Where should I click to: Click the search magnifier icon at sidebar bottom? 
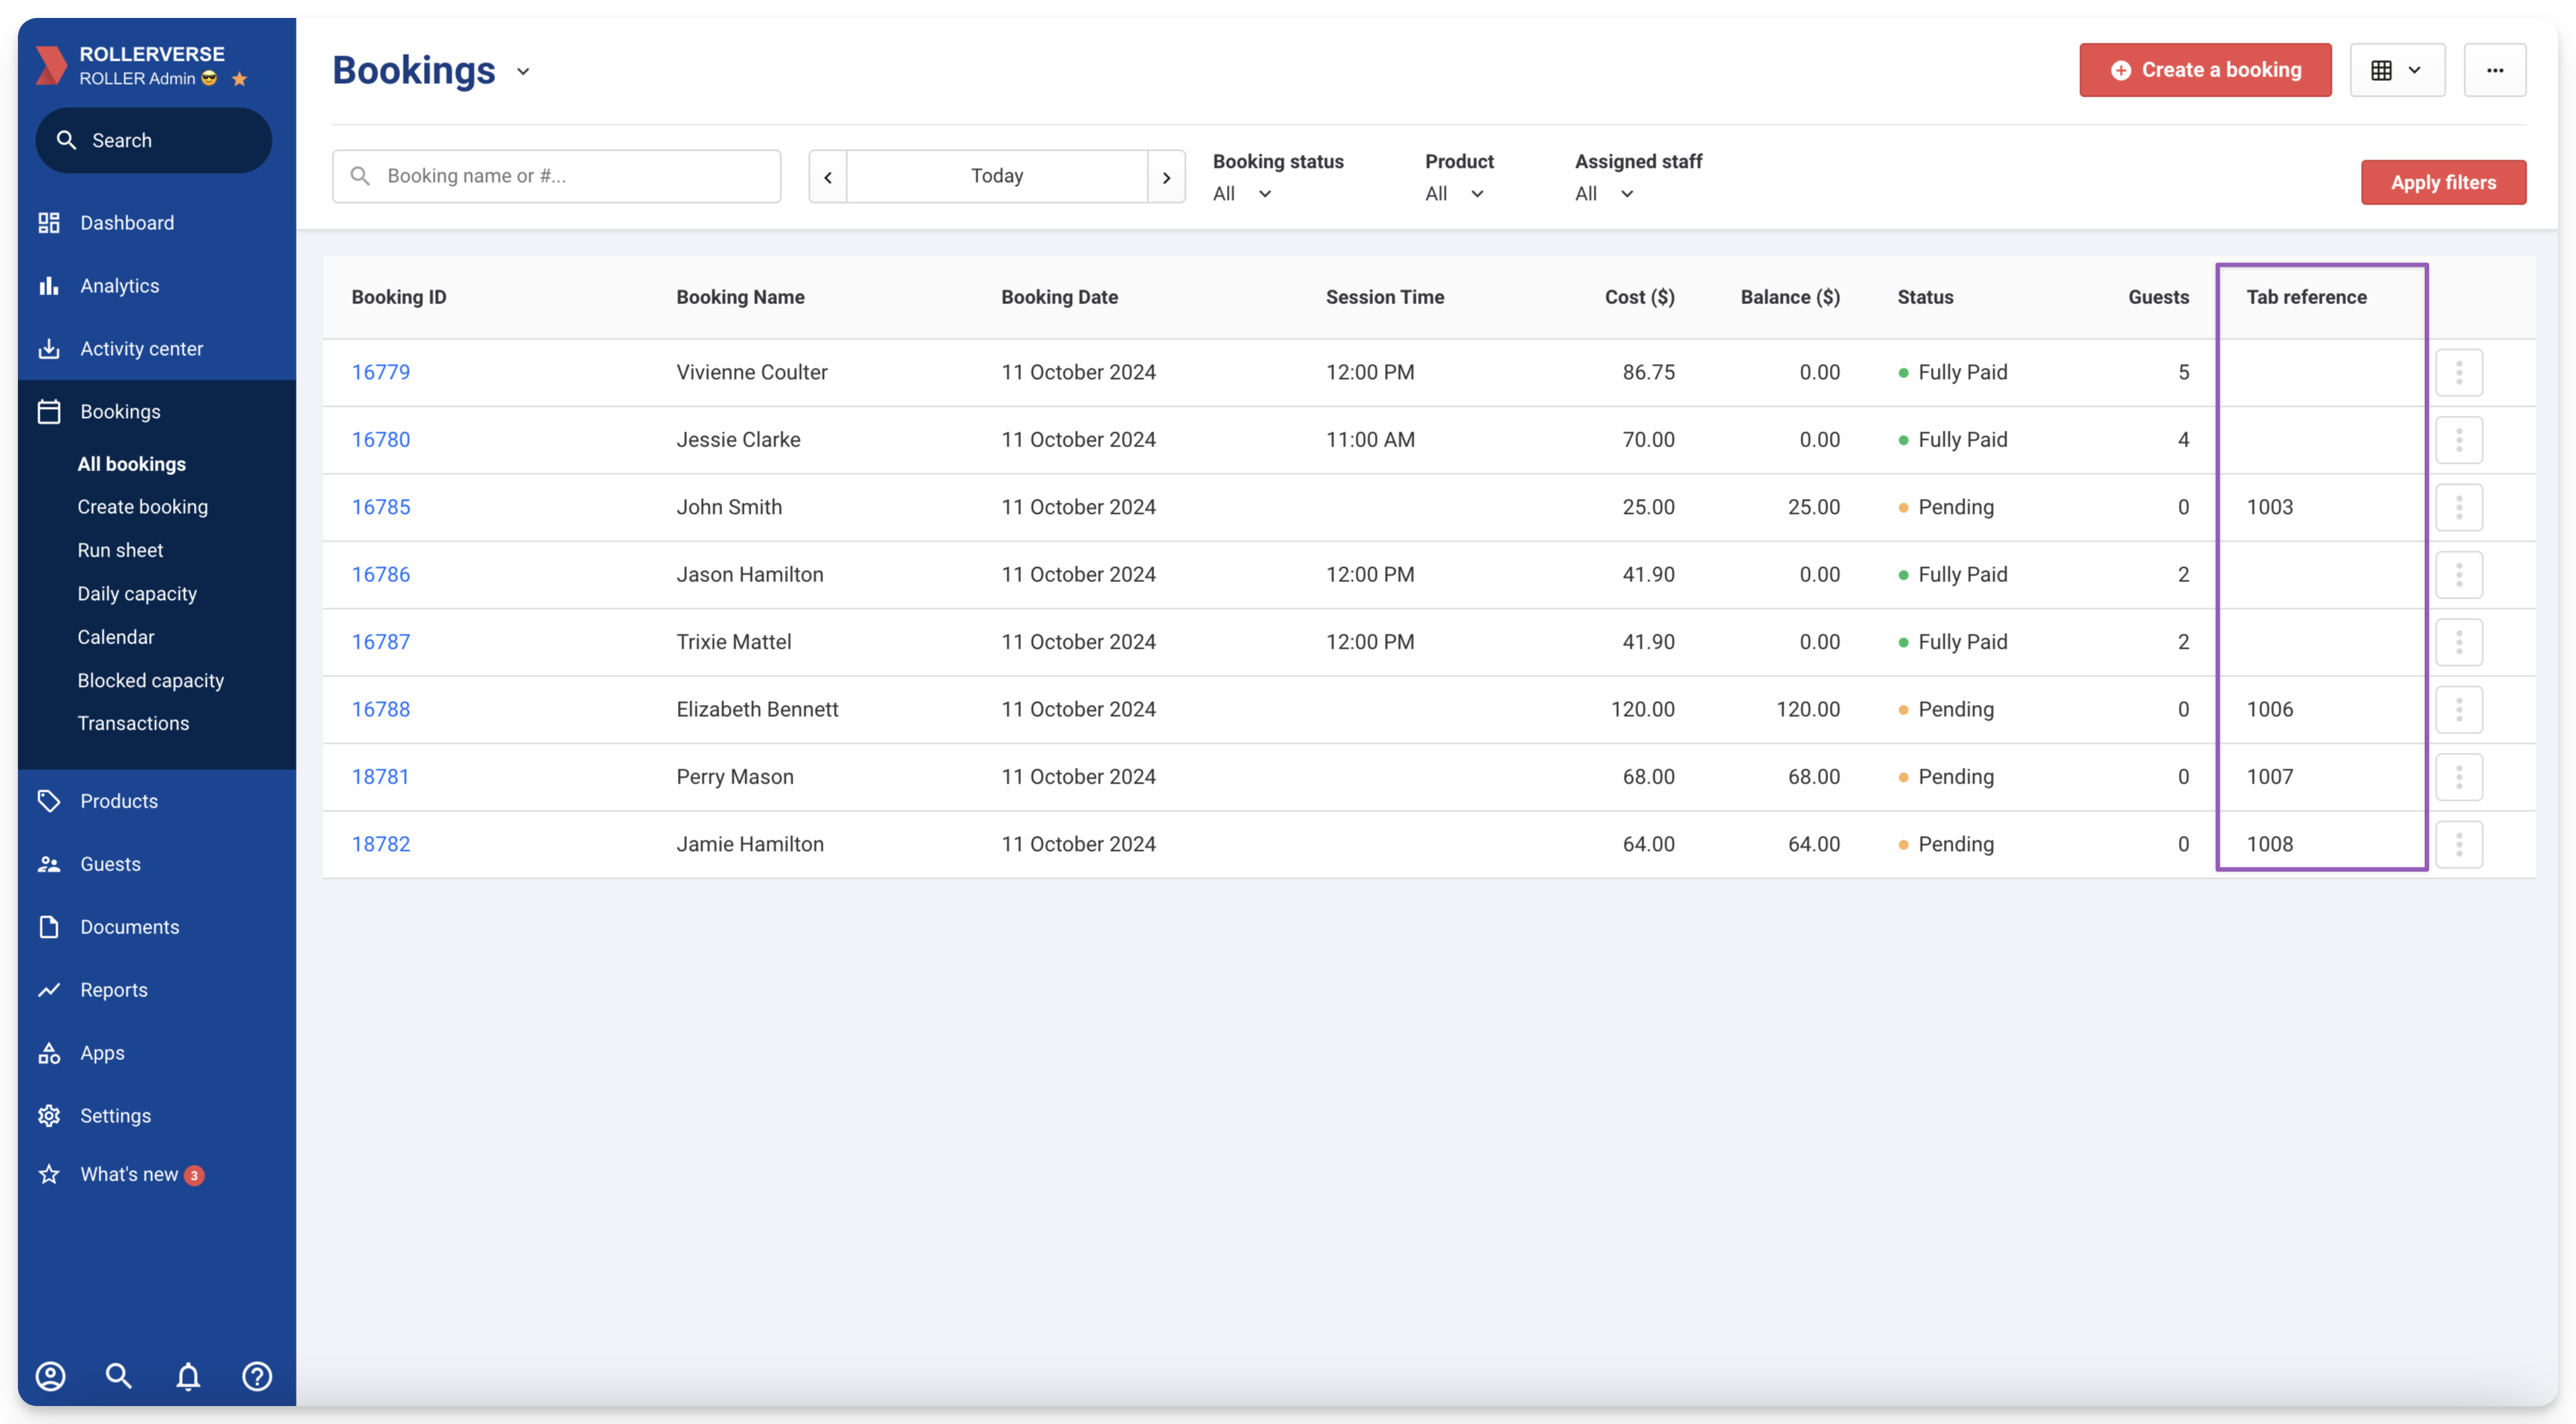point(119,1377)
